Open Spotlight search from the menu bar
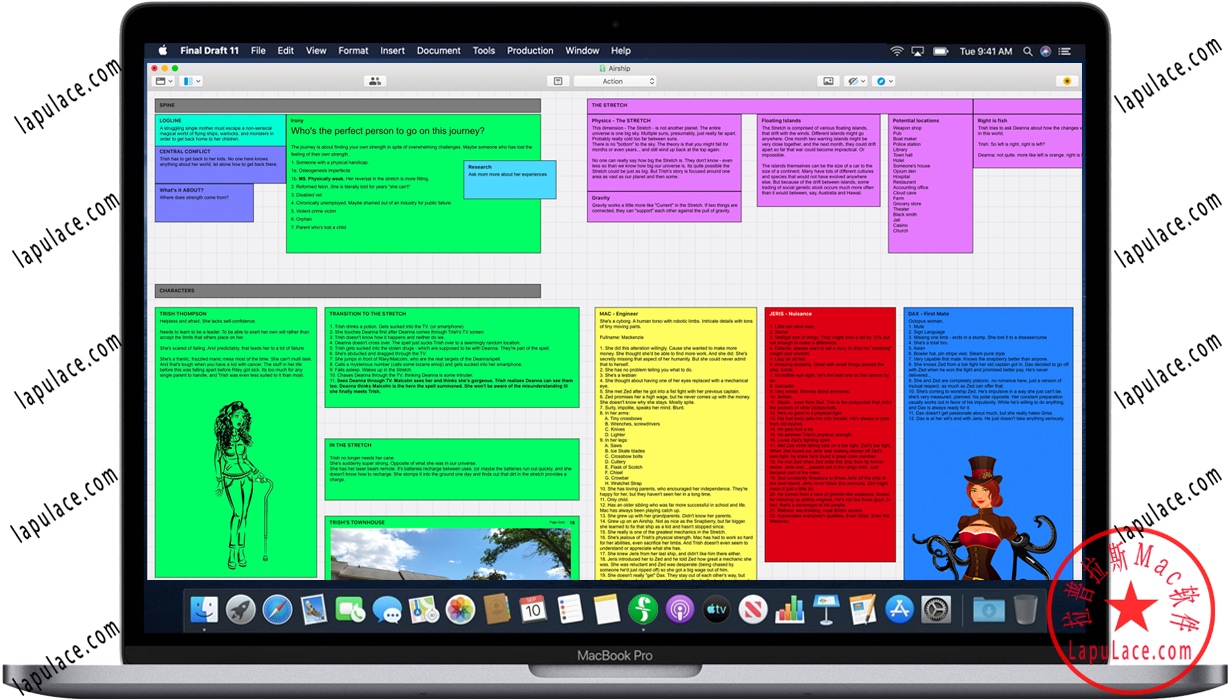 pyautogui.click(x=1027, y=50)
